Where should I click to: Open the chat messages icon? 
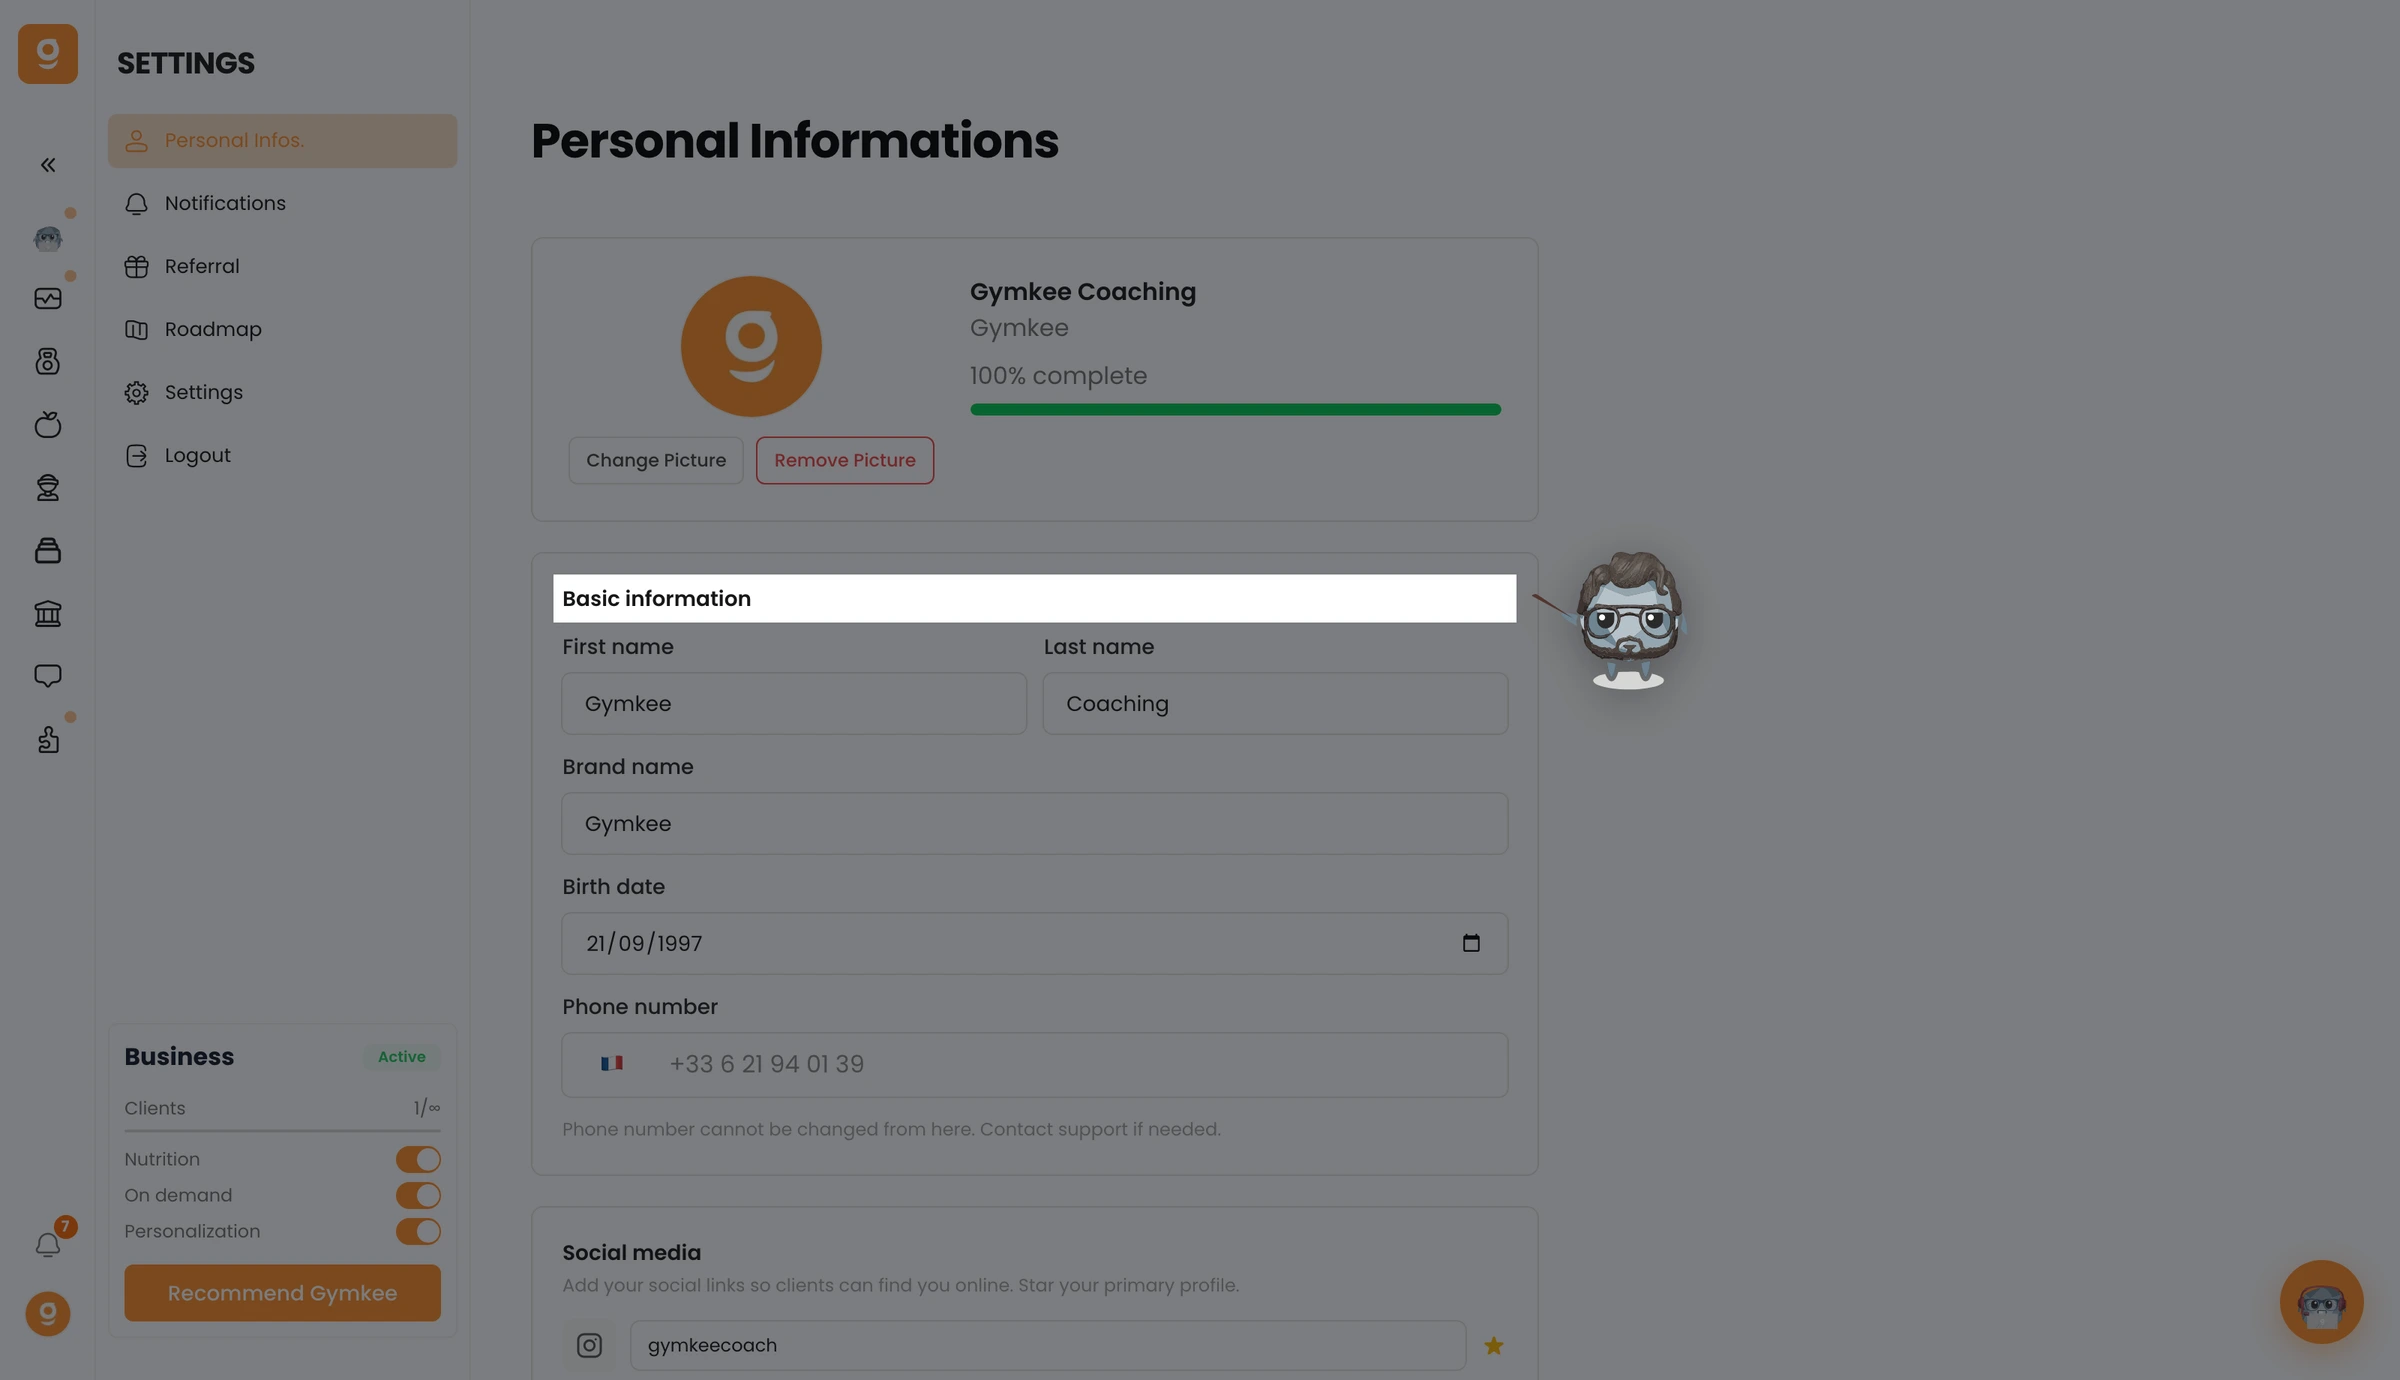48,676
